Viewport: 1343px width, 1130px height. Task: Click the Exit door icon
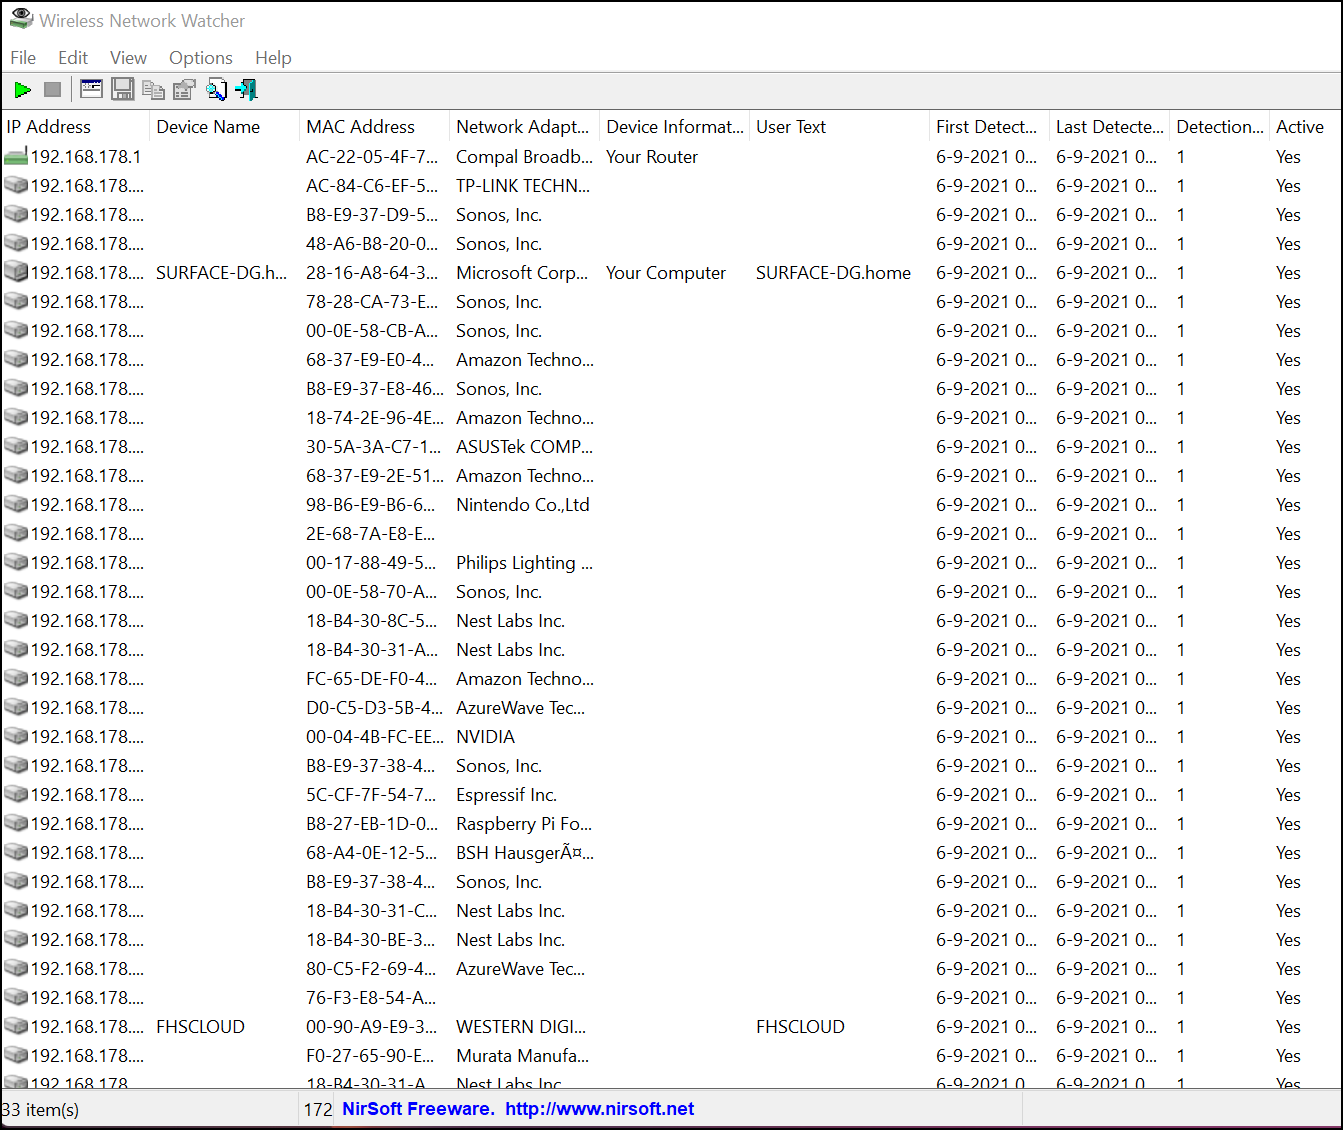pos(247,90)
